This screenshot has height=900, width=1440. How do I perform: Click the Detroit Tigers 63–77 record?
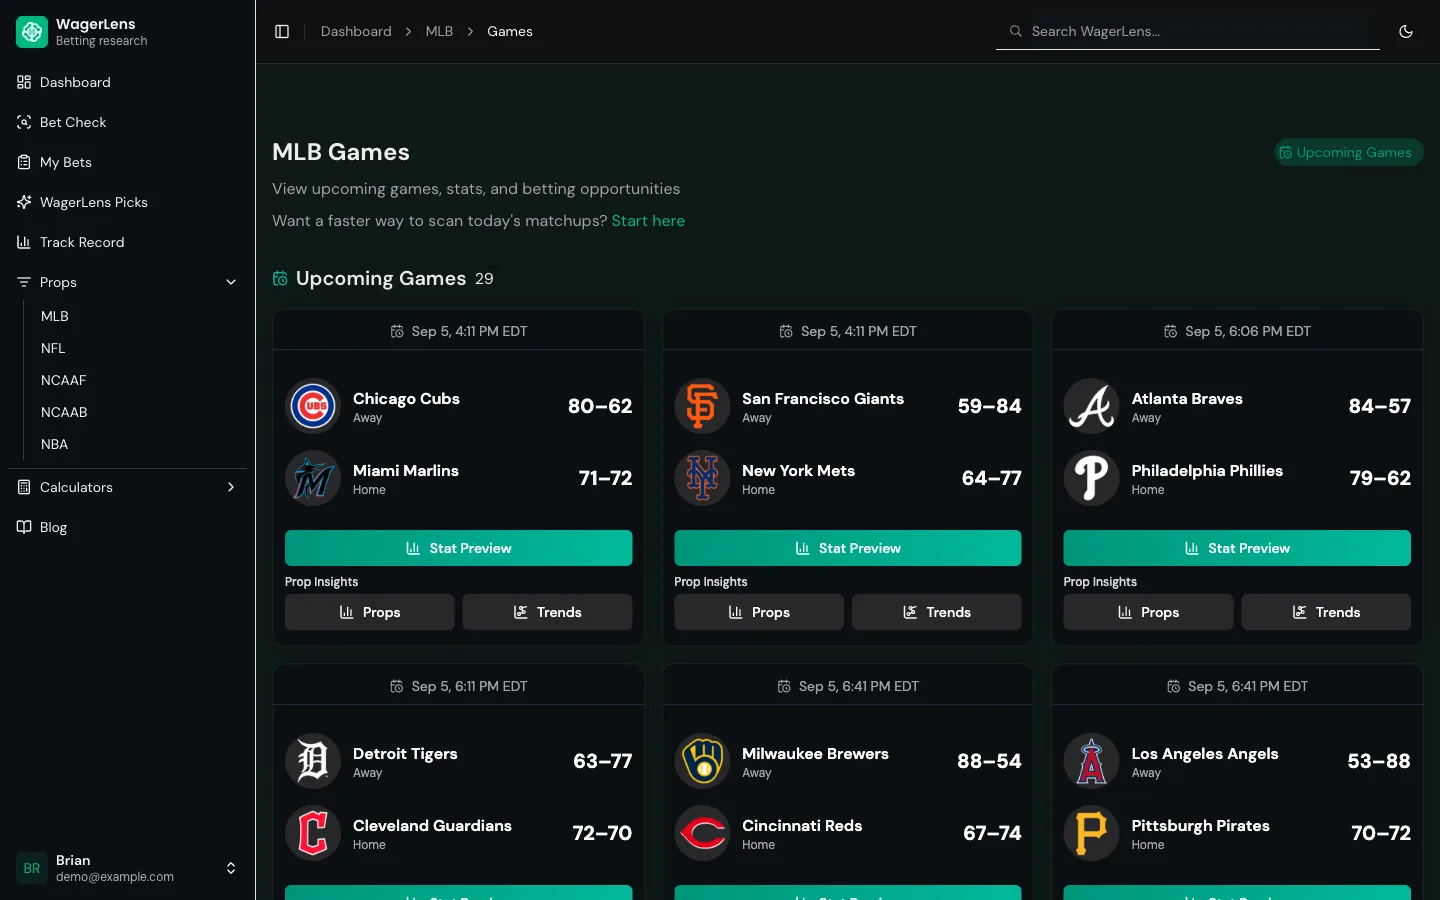[602, 761]
